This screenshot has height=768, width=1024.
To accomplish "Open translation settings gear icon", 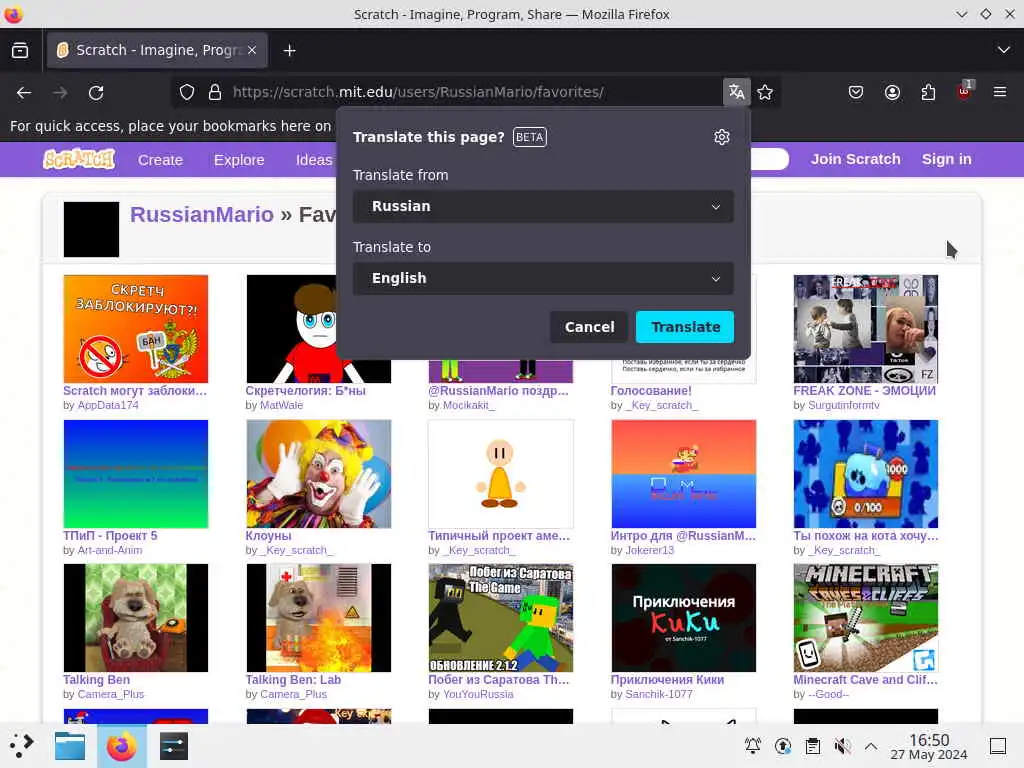I will coord(722,137).
